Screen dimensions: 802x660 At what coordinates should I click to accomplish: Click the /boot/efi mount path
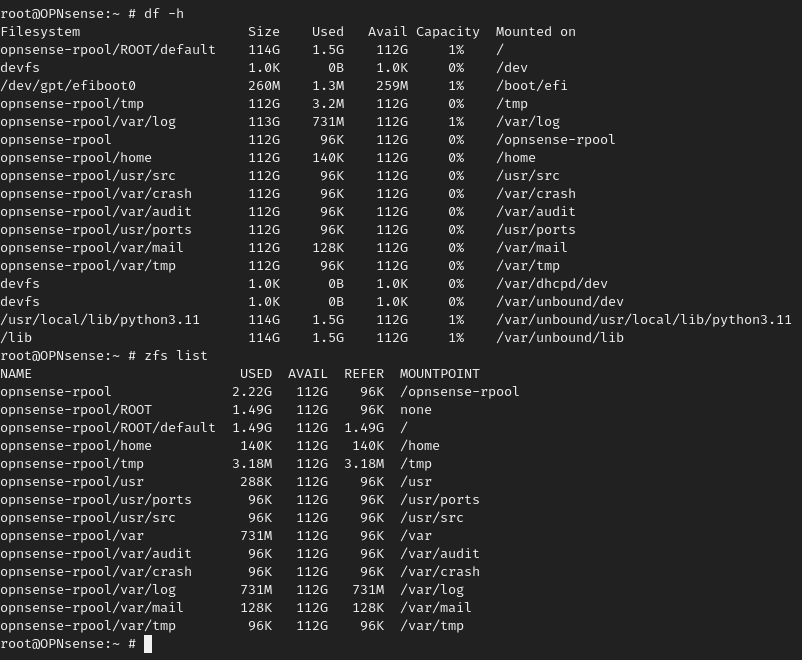tap(531, 85)
